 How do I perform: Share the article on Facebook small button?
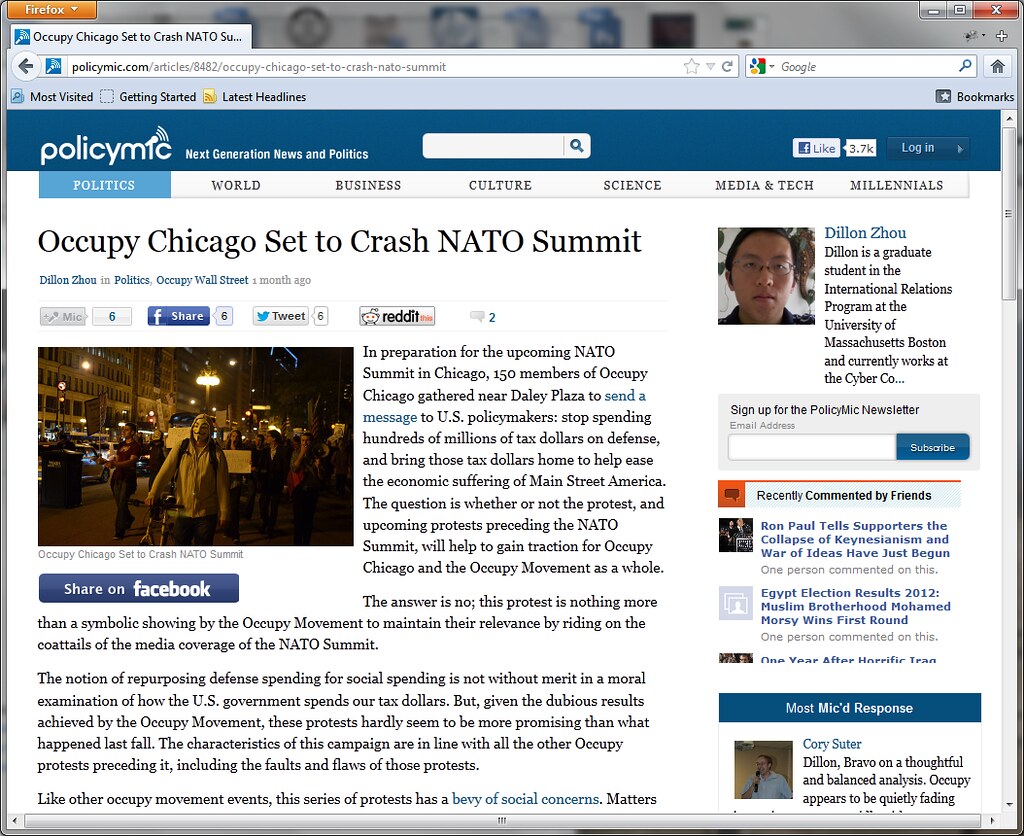click(x=178, y=316)
